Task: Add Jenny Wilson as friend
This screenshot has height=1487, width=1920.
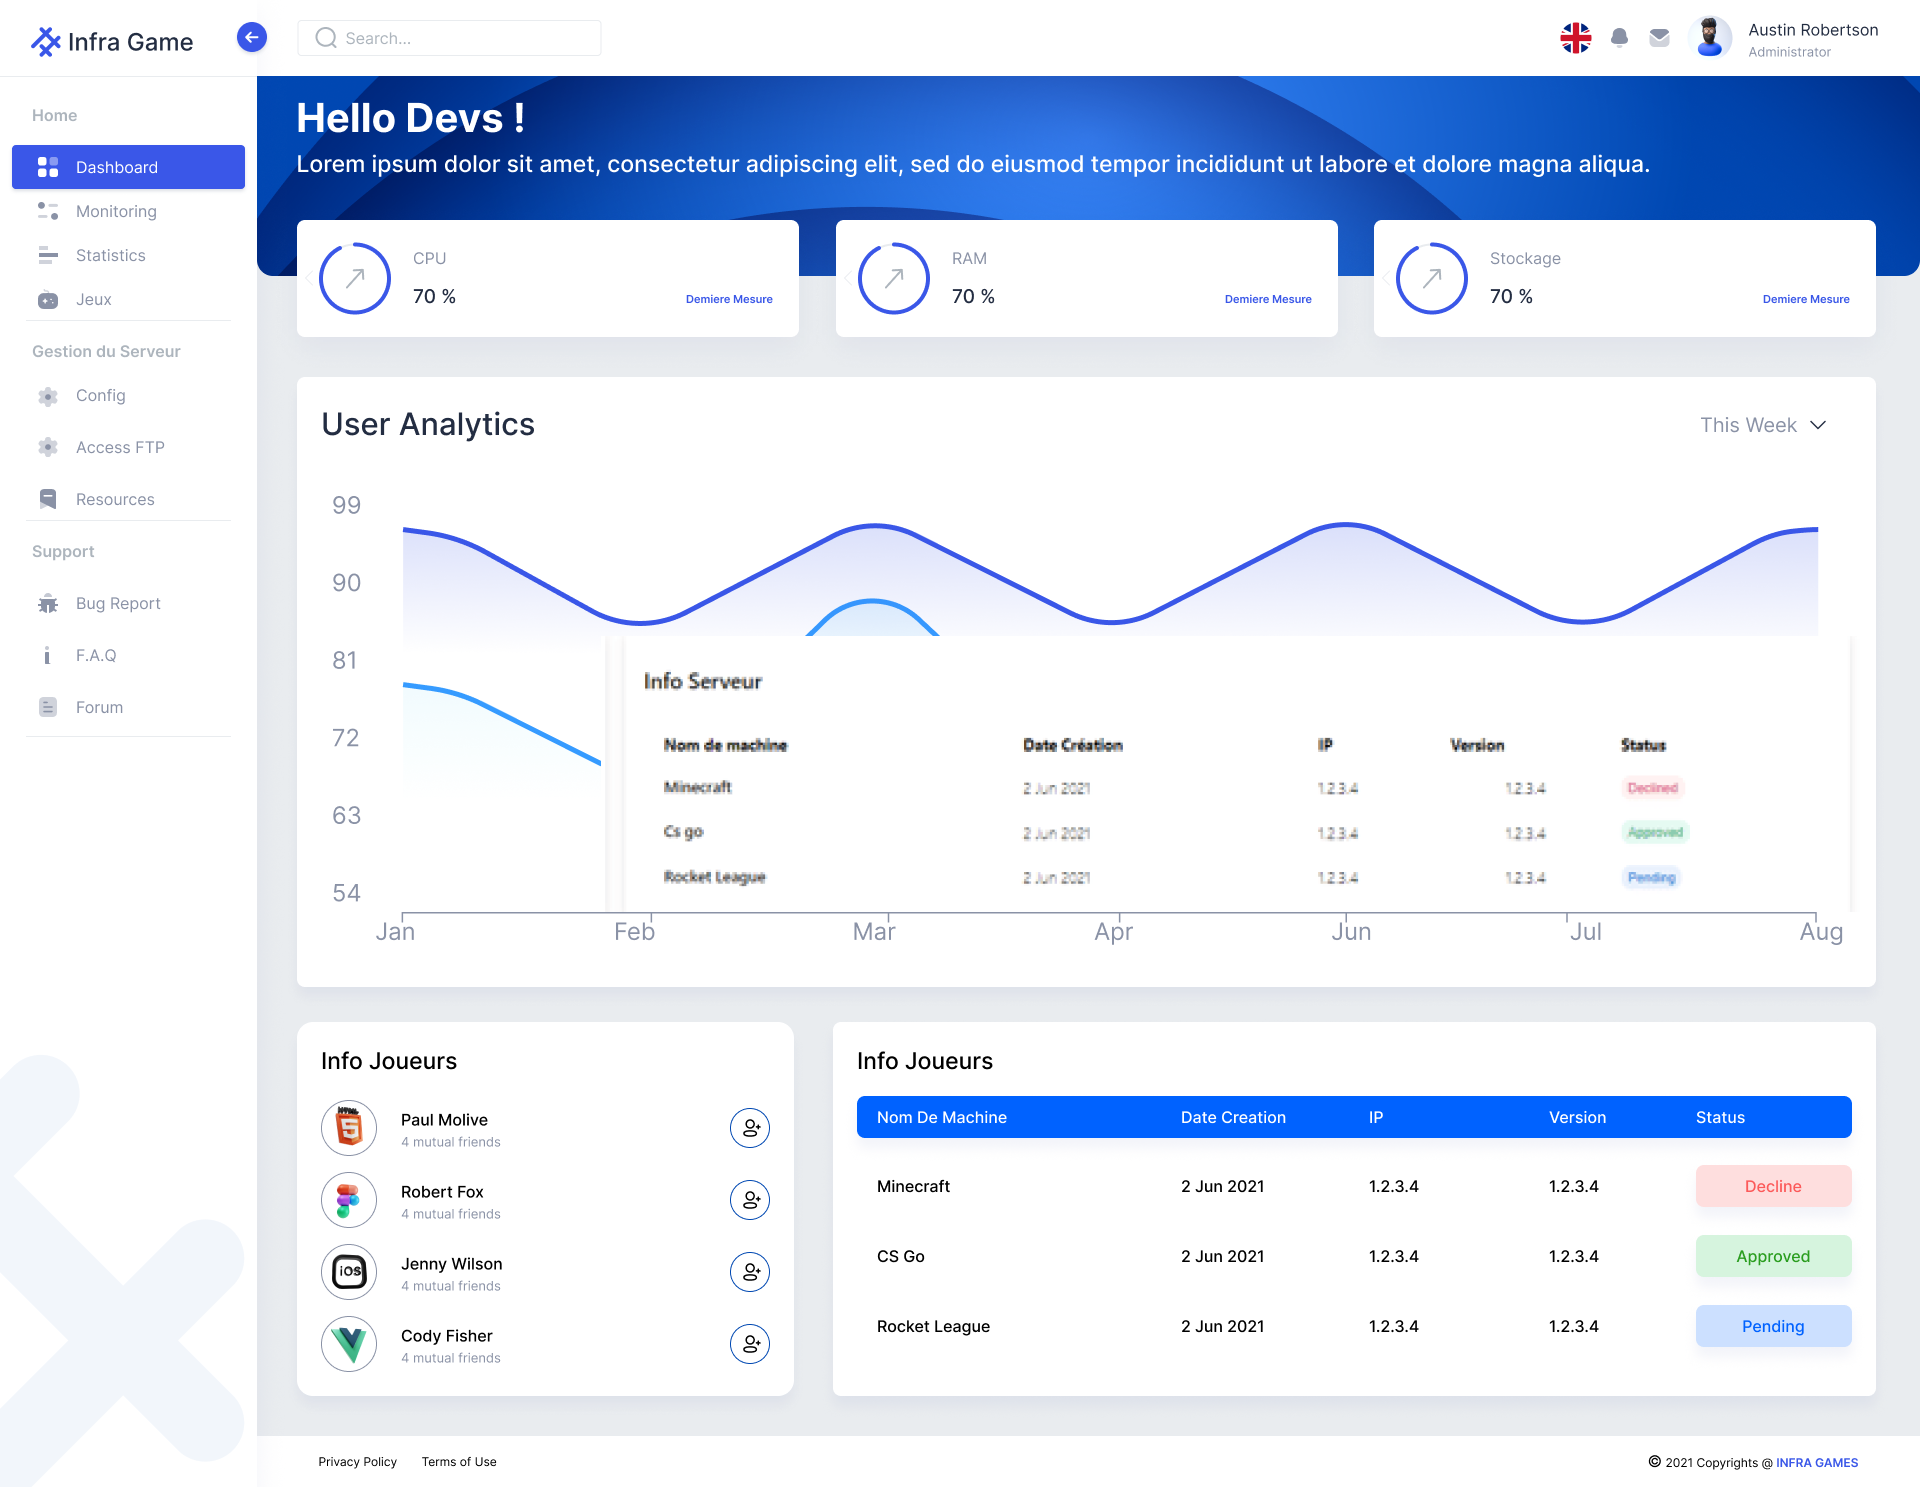Action: coord(750,1272)
